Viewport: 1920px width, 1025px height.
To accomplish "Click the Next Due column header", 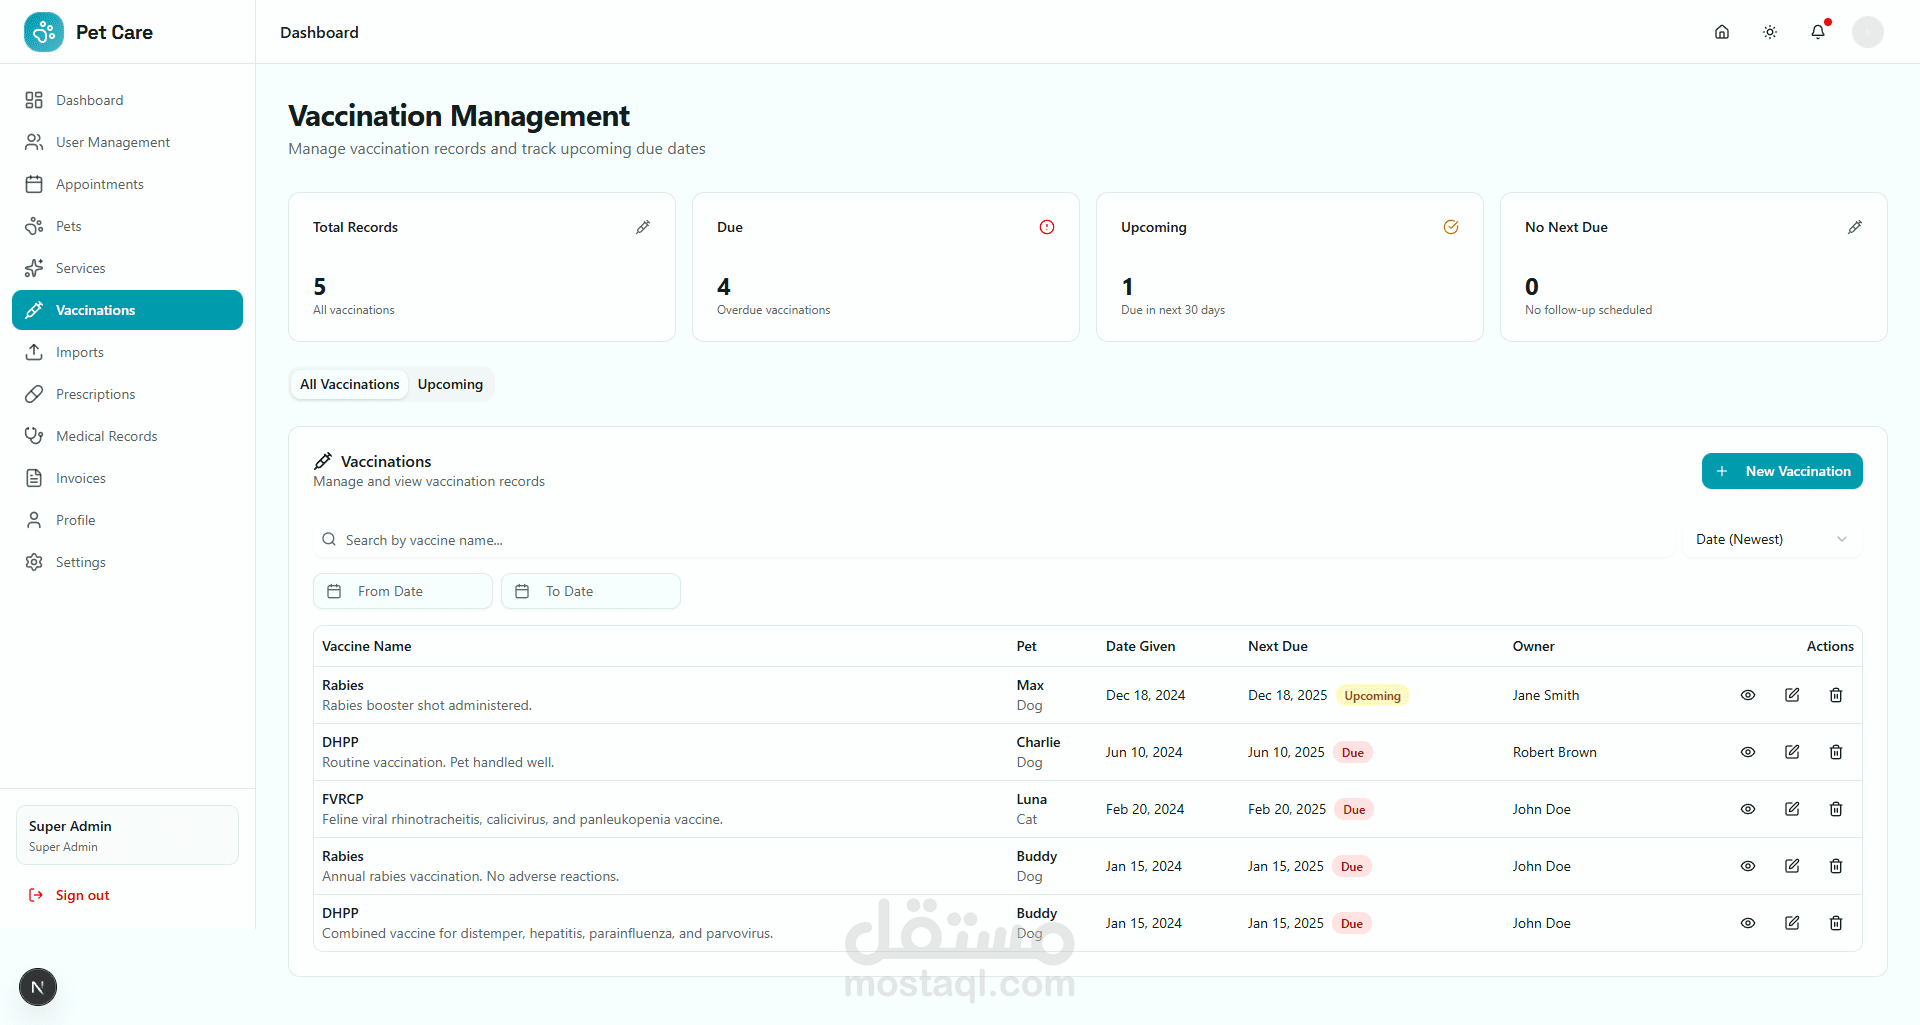I will pyautogui.click(x=1278, y=646).
